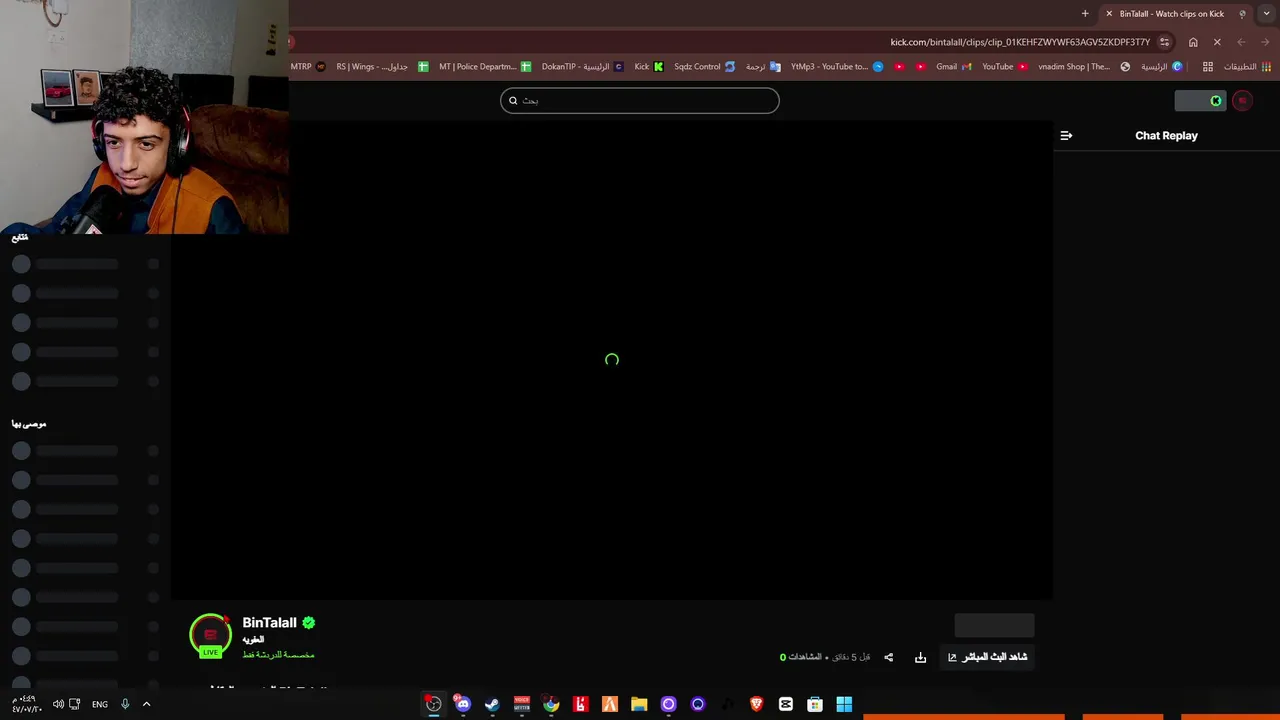1280x720 pixels.
Task: Open CapCut from the taskbar
Action: 786,704
